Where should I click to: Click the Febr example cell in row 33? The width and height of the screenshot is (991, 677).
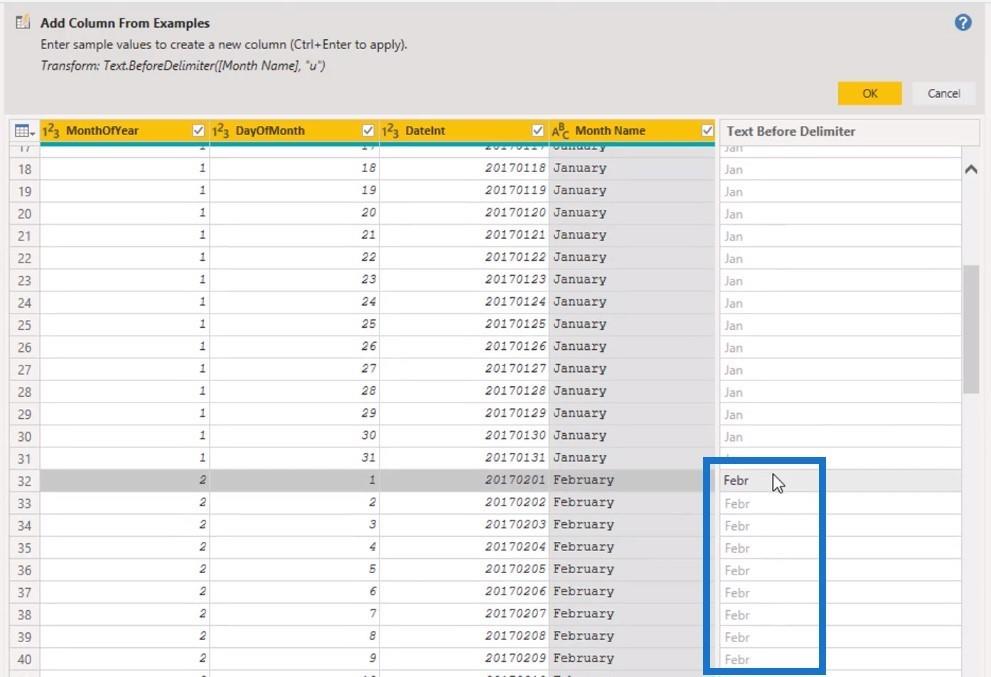840,504
